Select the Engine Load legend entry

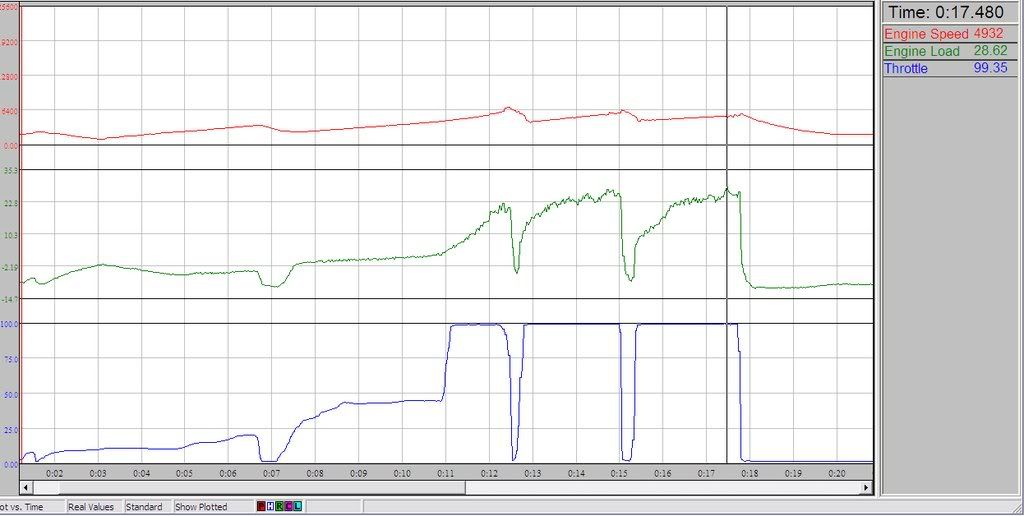922,51
